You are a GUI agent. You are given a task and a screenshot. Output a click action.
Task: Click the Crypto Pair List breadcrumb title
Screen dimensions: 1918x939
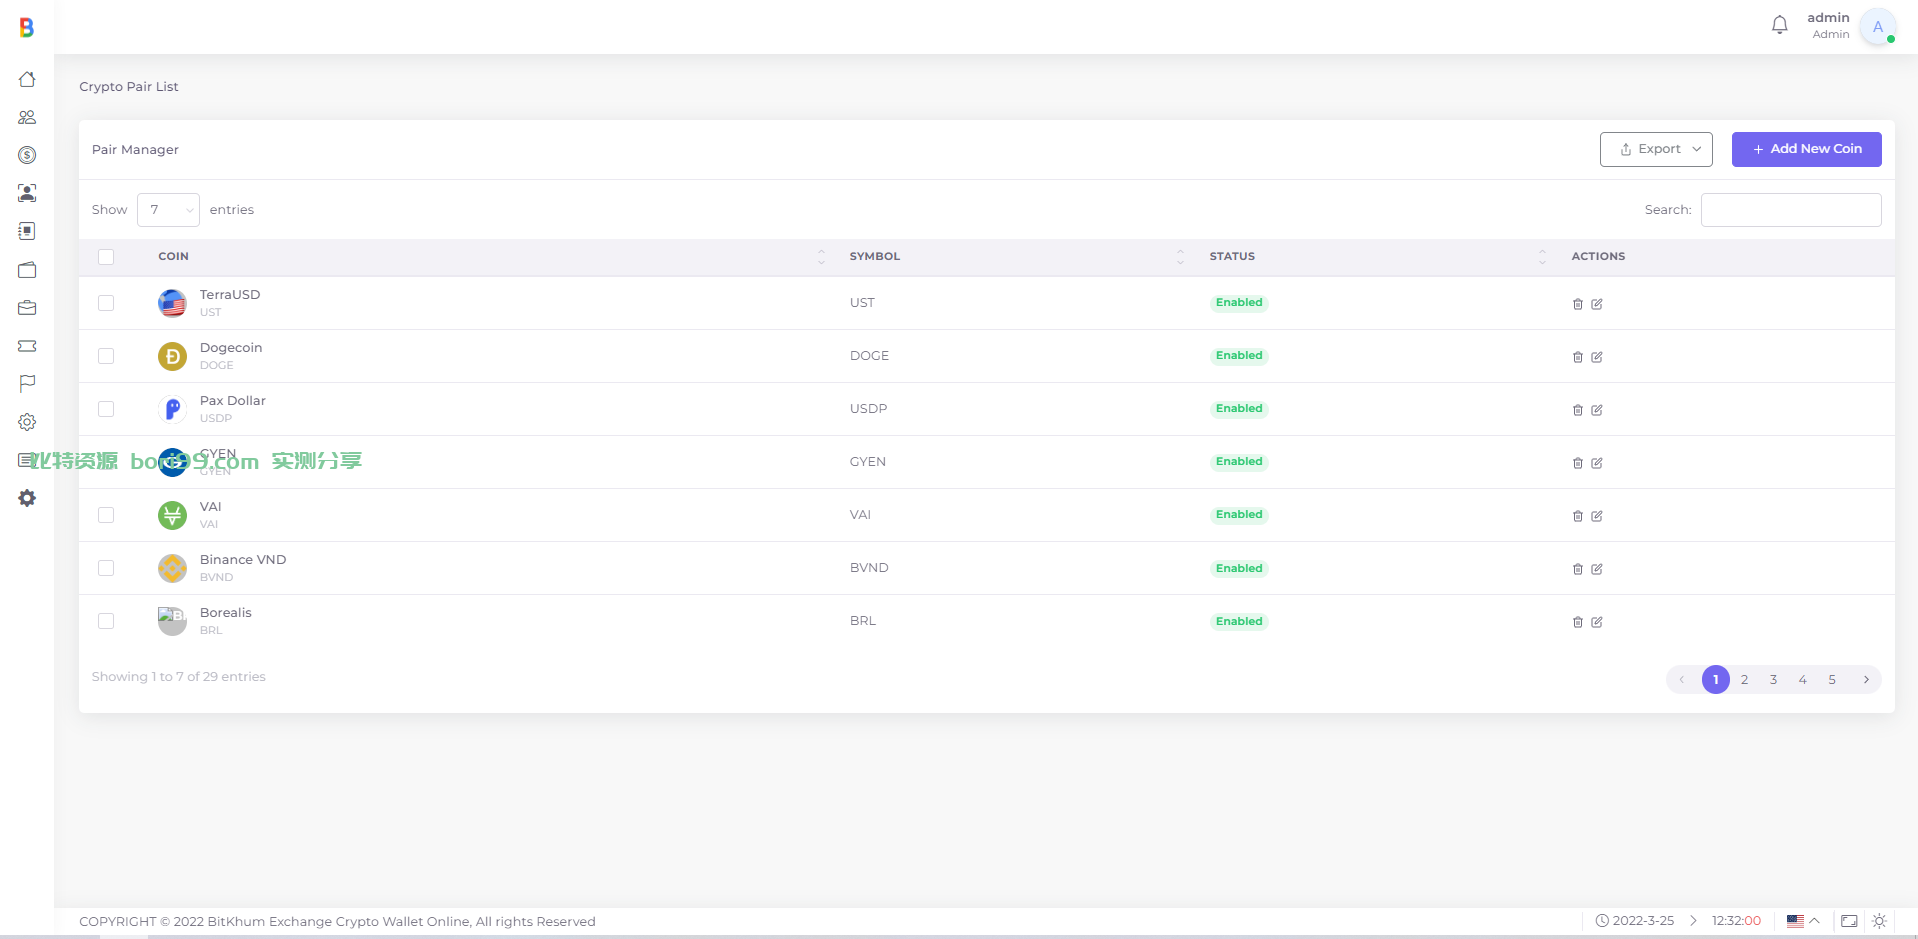click(x=129, y=87)
